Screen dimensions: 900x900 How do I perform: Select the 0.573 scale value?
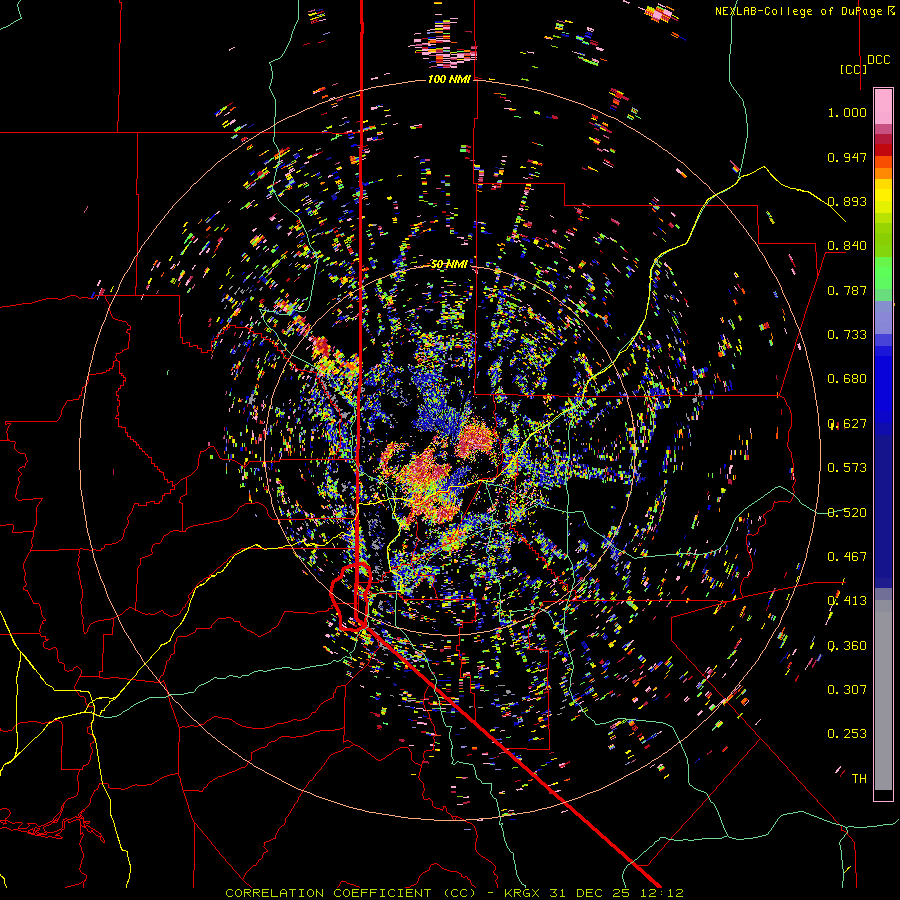click(x=847, y=468)
